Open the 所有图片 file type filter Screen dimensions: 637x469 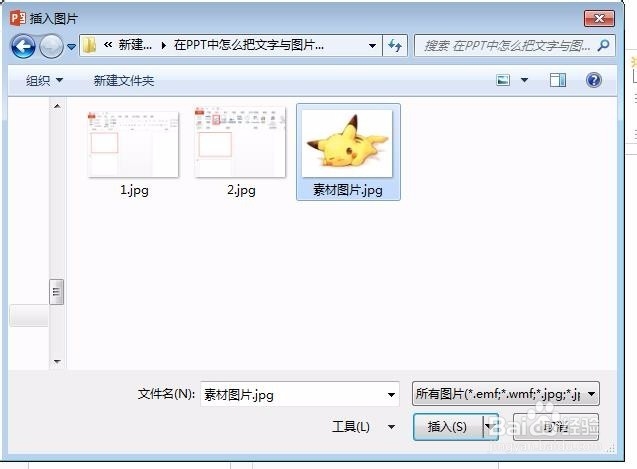pos(506,393)
